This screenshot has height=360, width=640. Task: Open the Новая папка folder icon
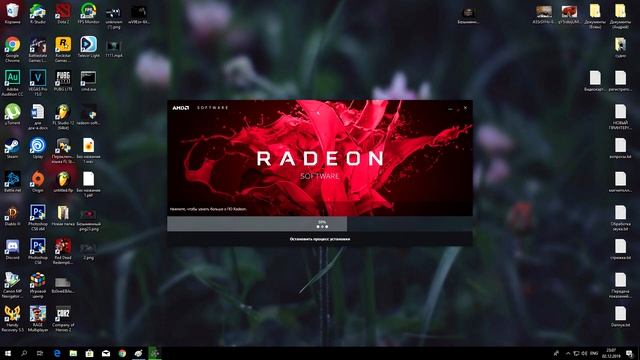63,216
